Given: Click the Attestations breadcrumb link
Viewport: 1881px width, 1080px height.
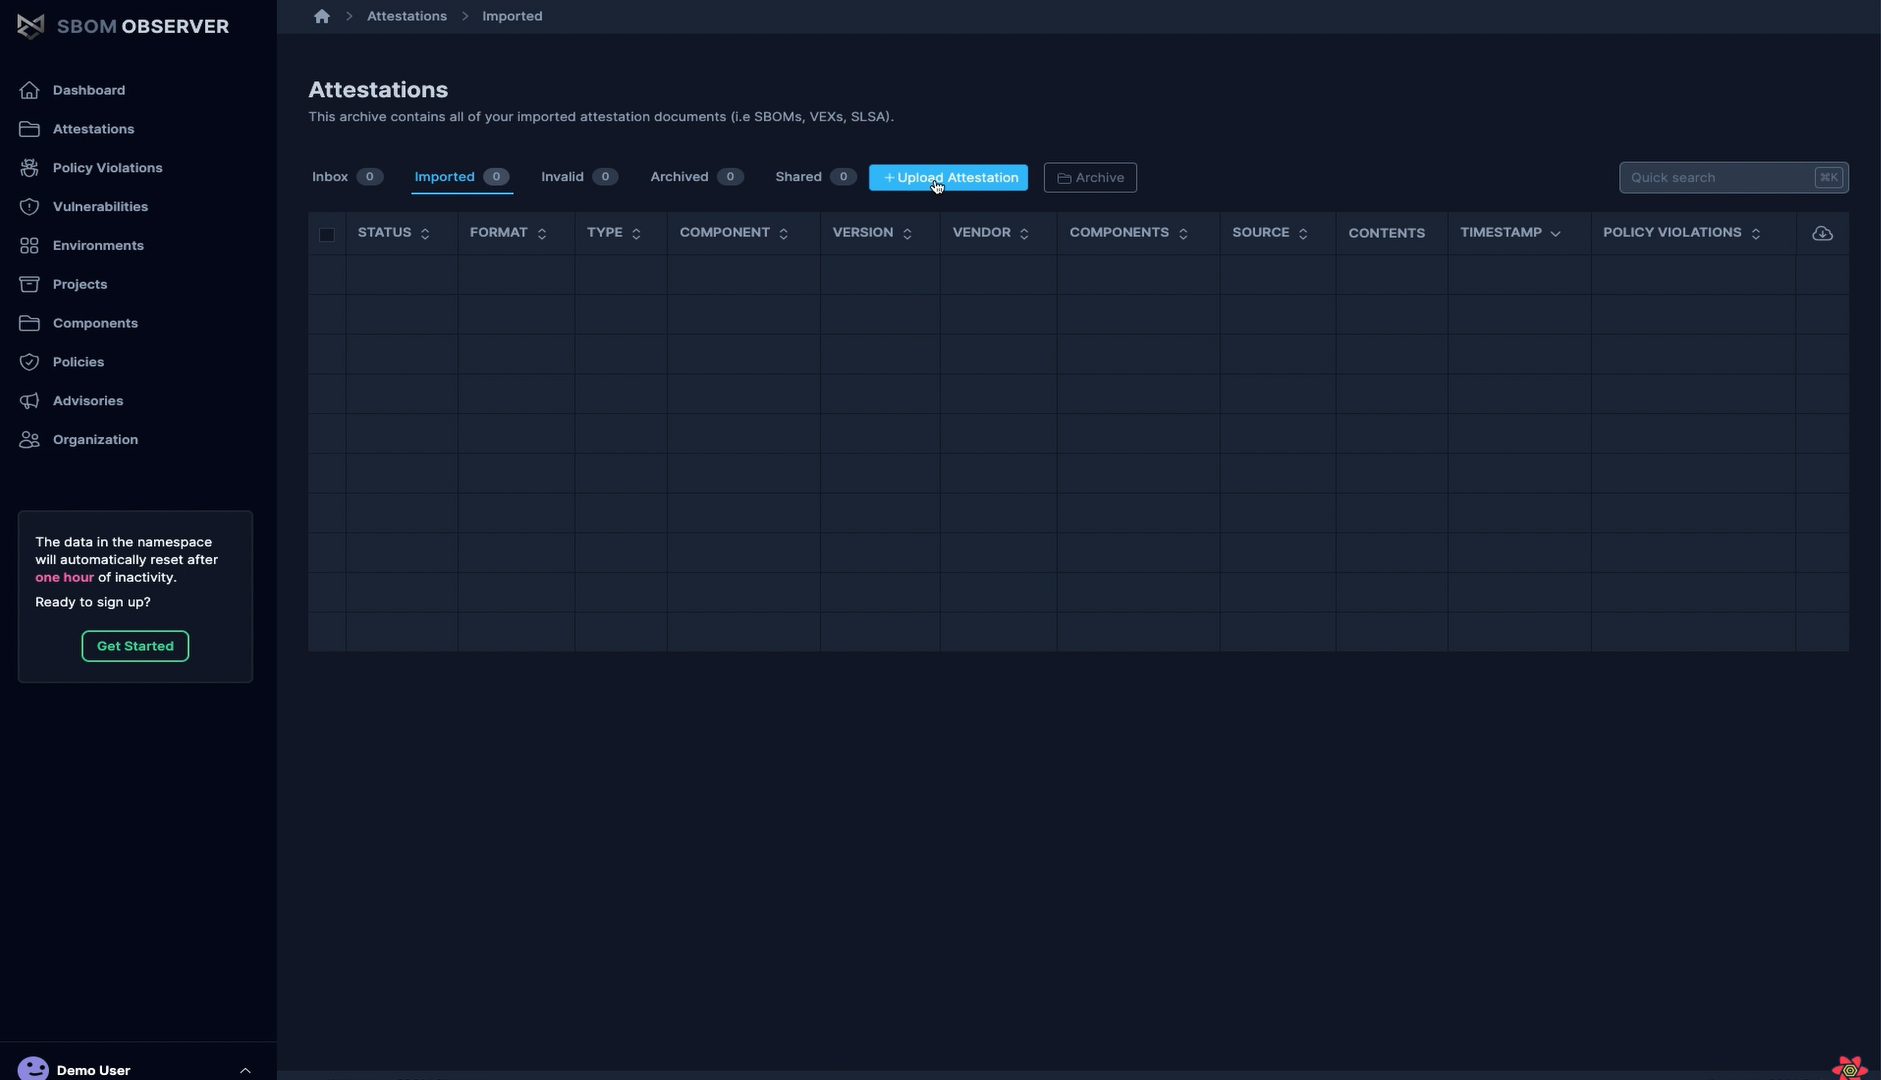Looking at the screenshot, I should tap(407, 16).
